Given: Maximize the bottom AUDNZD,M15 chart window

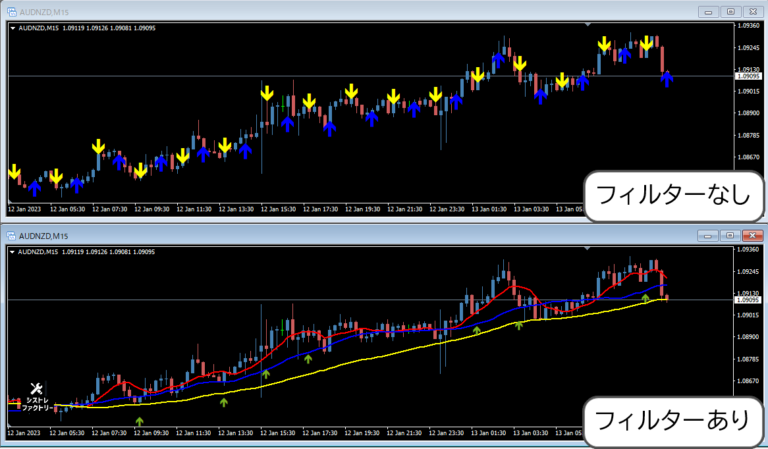Looking at the screenshot, I should 730,236.
